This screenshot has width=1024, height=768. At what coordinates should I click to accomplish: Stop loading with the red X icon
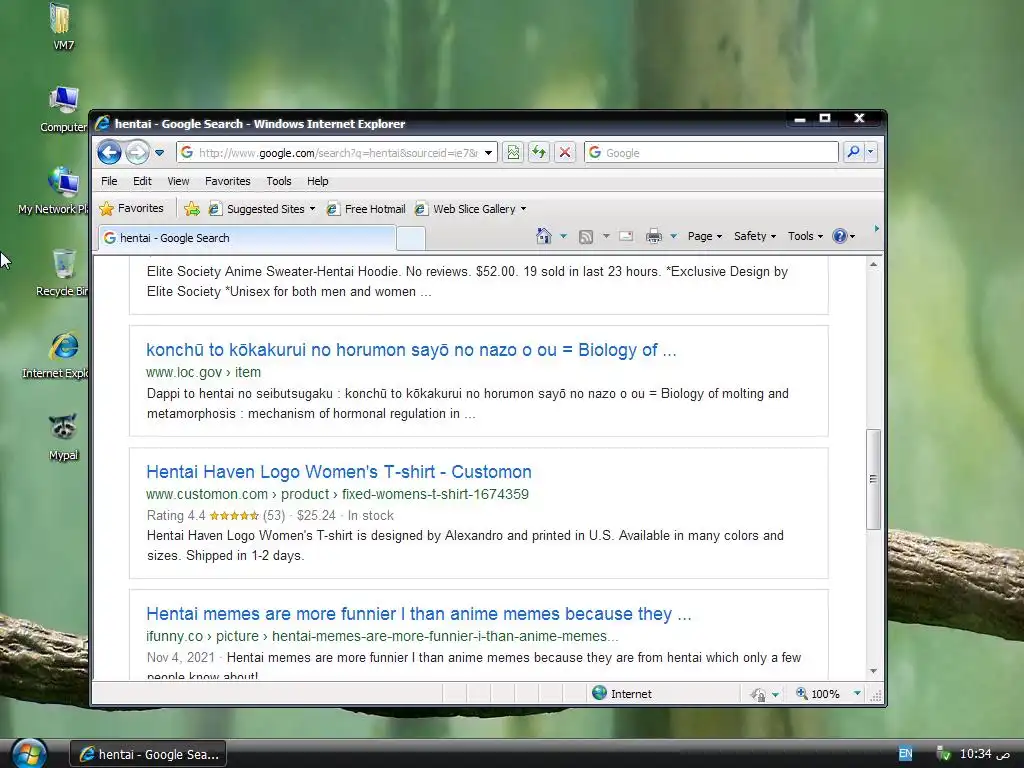coord(565,153)
